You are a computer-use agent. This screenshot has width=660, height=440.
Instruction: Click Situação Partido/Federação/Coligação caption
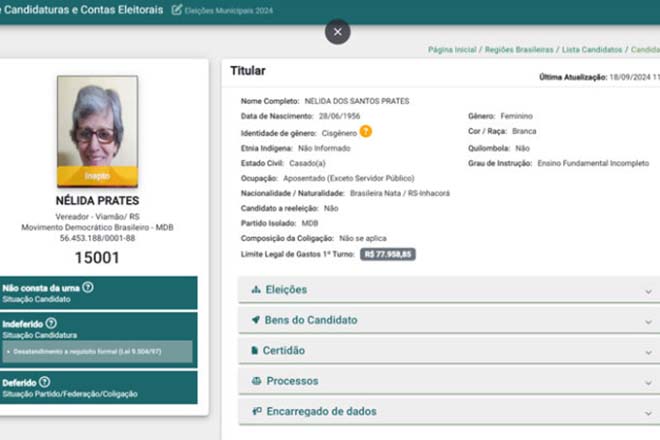(x=70, y=394)
